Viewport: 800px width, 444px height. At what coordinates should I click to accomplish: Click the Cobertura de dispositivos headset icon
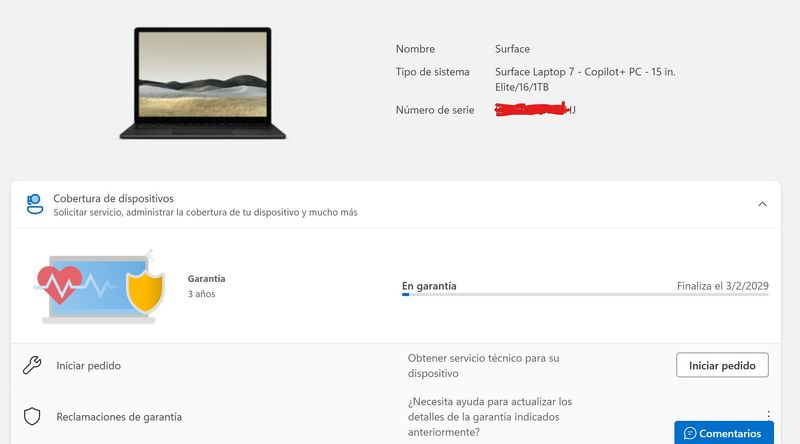tap(35, 204)
